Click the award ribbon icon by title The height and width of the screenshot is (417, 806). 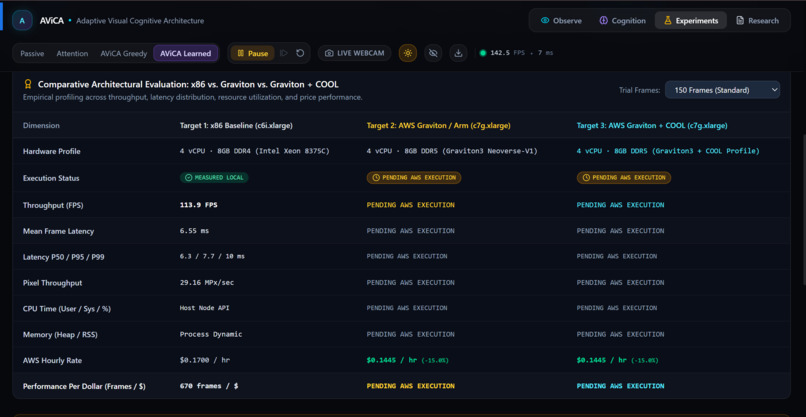click(28, 84)
